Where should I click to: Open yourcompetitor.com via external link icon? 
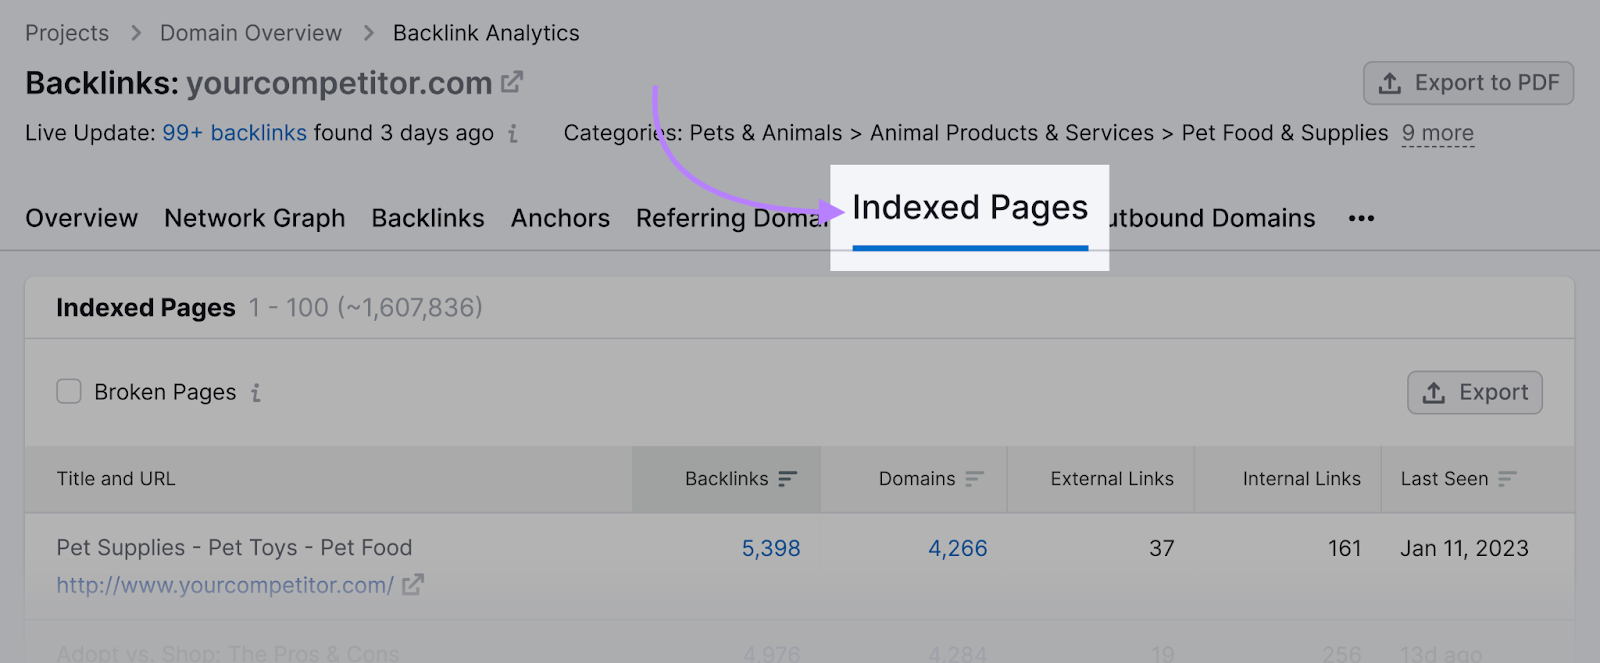512,82
